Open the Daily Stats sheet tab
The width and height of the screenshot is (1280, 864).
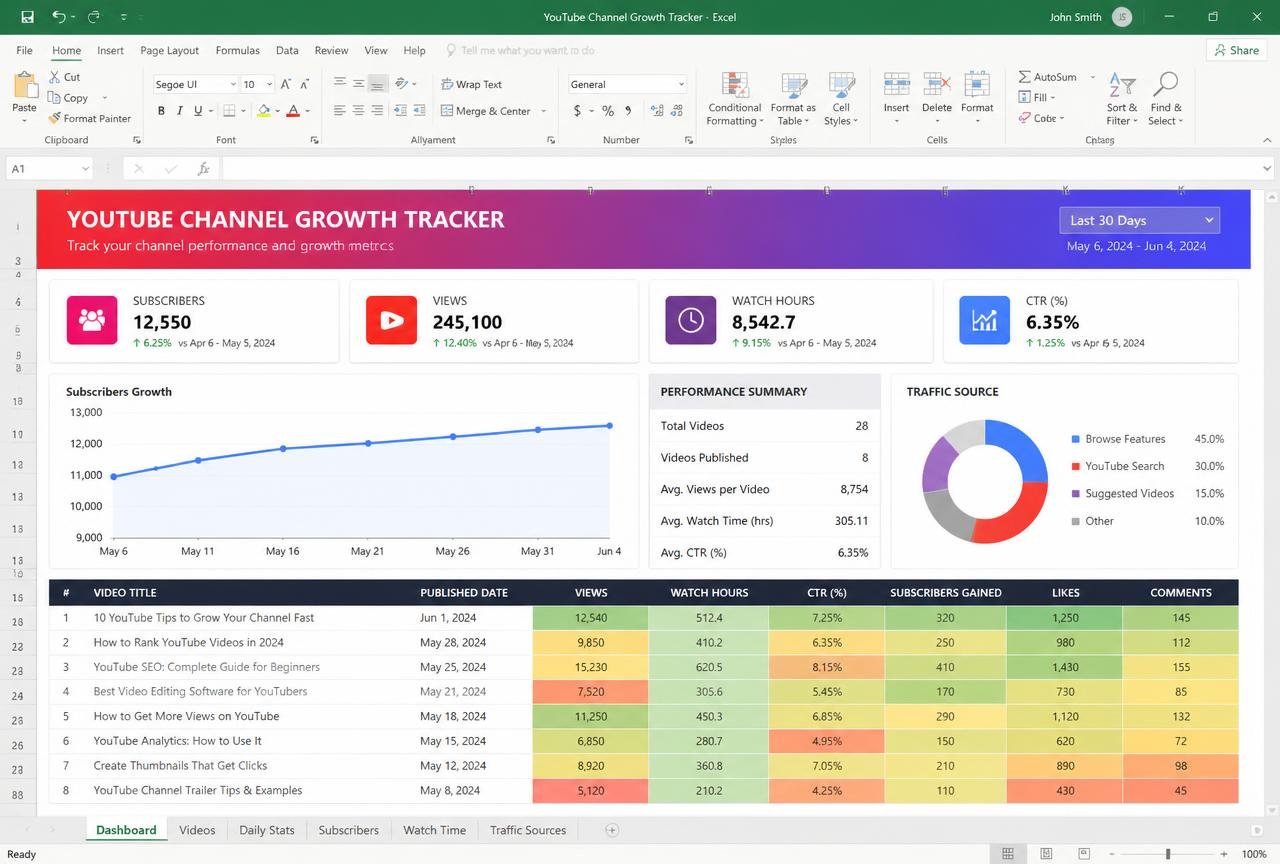267,830
